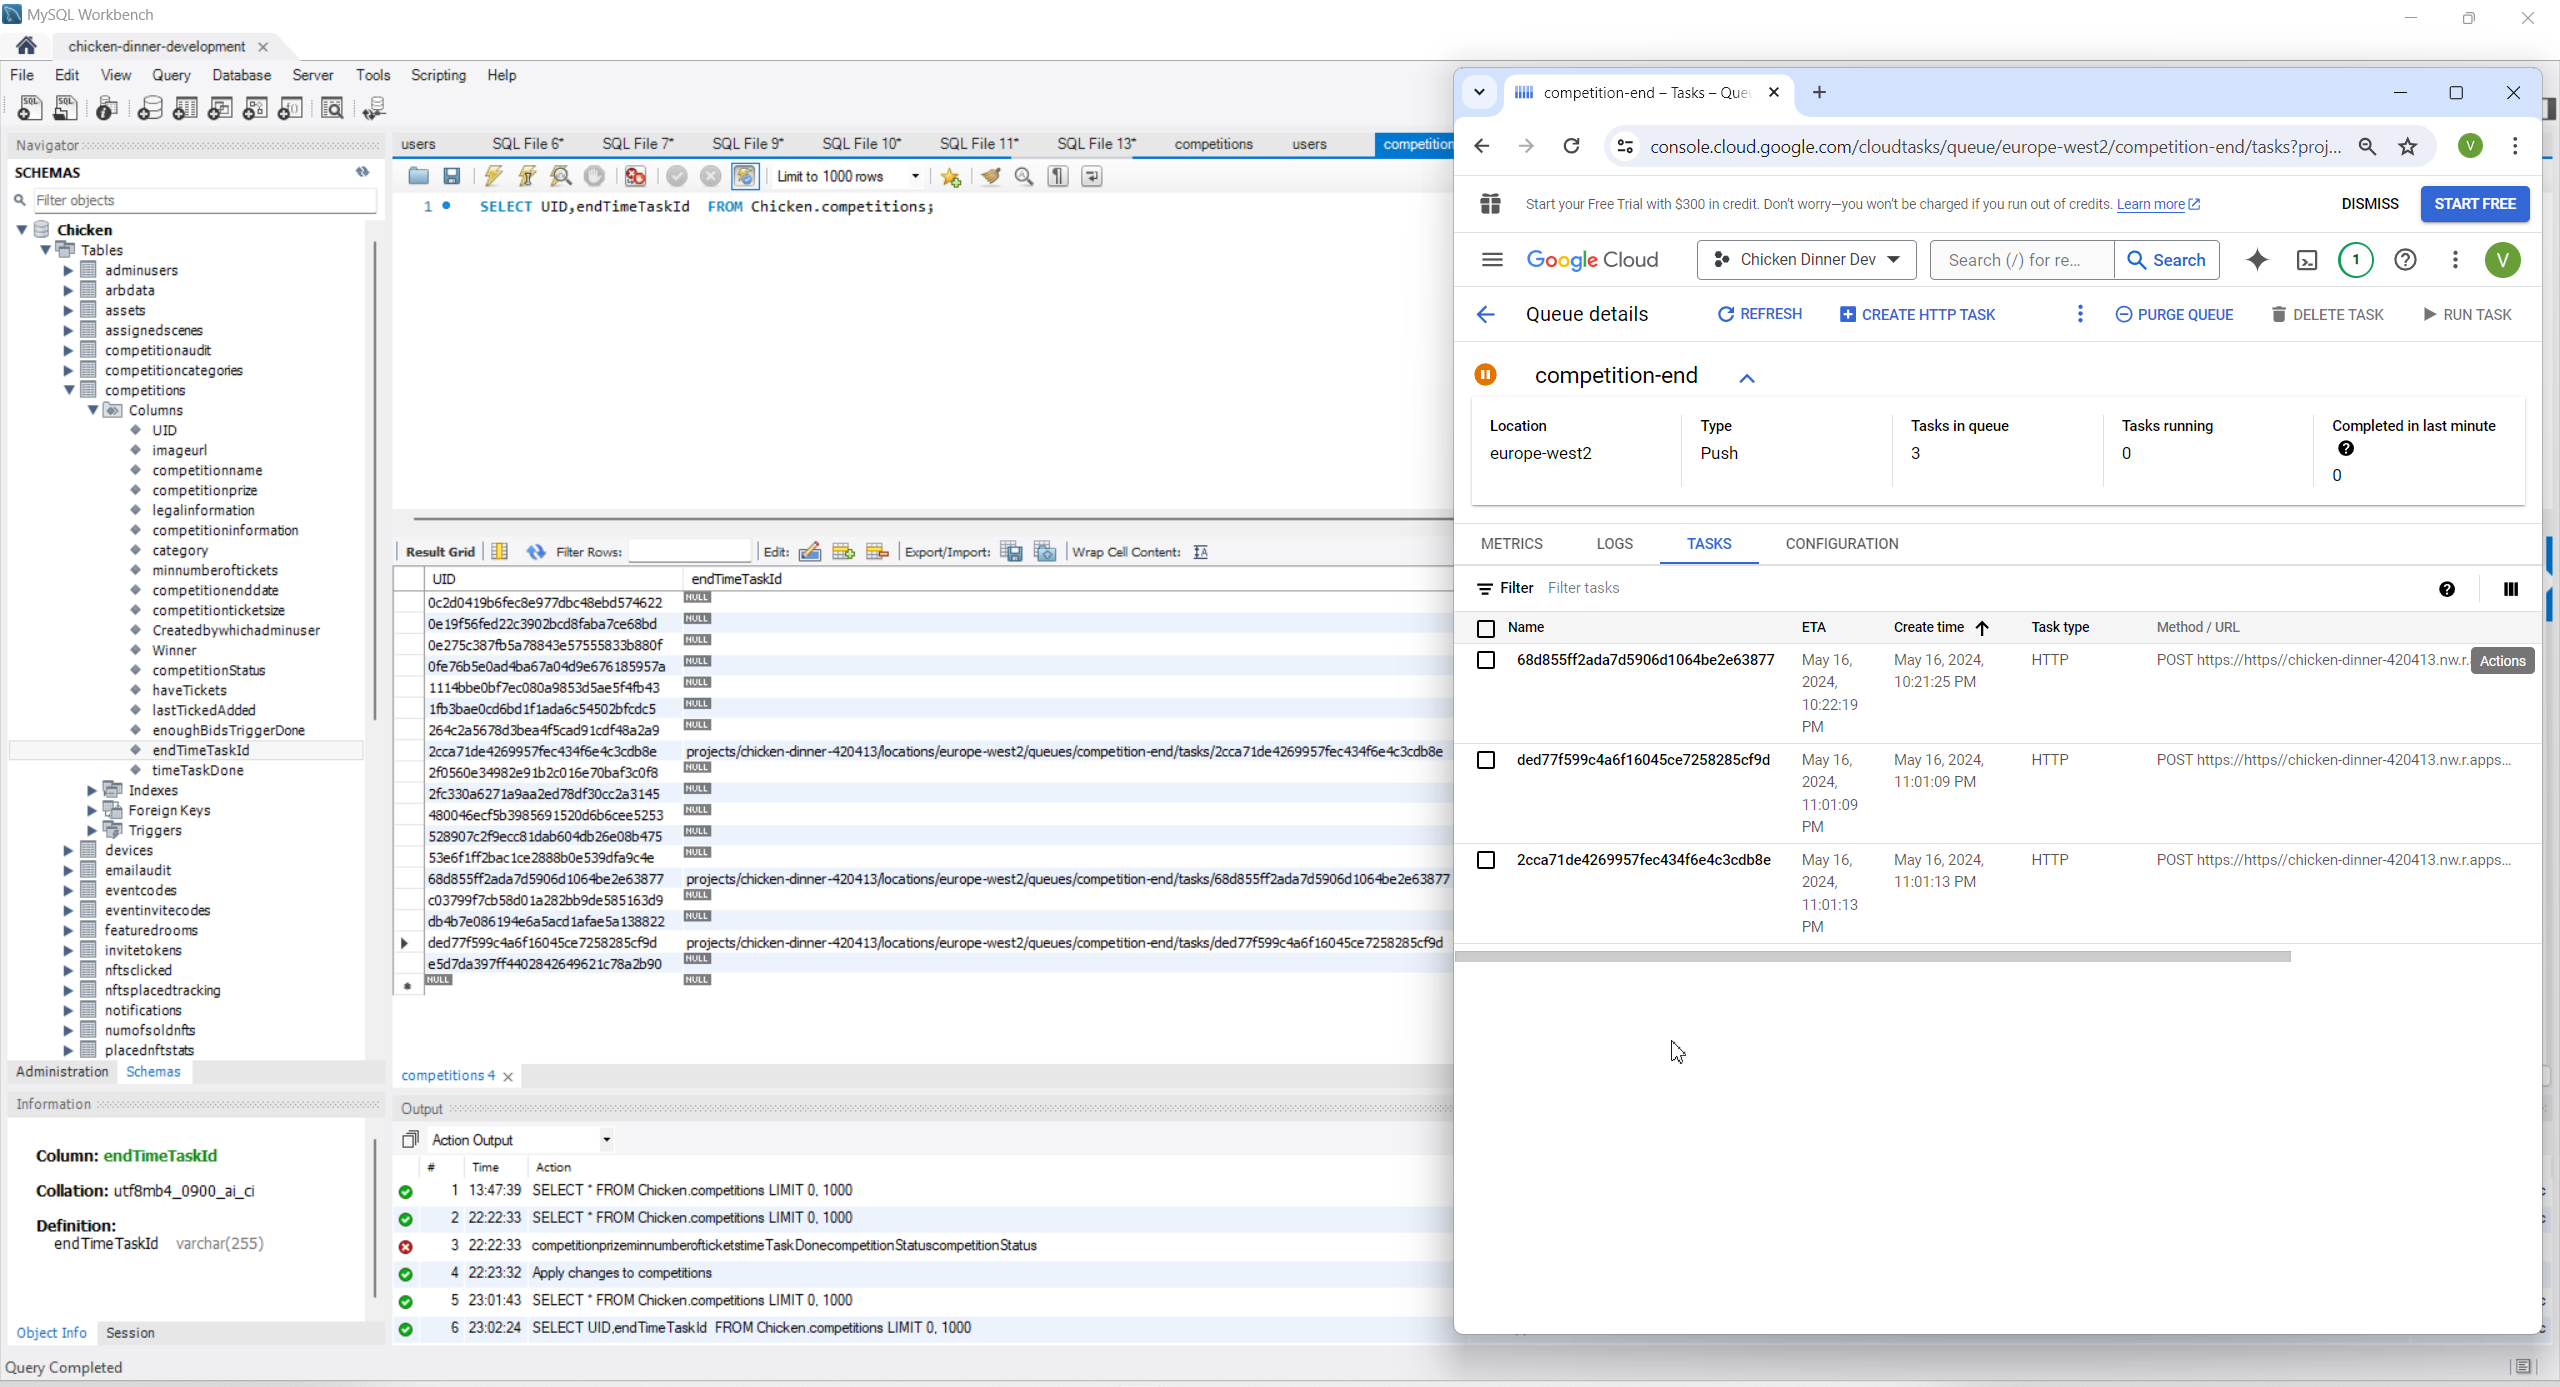Click the Cloud Shell terminal icon
This screenshot has height=1387, width=2560.
click(2306, 260)
